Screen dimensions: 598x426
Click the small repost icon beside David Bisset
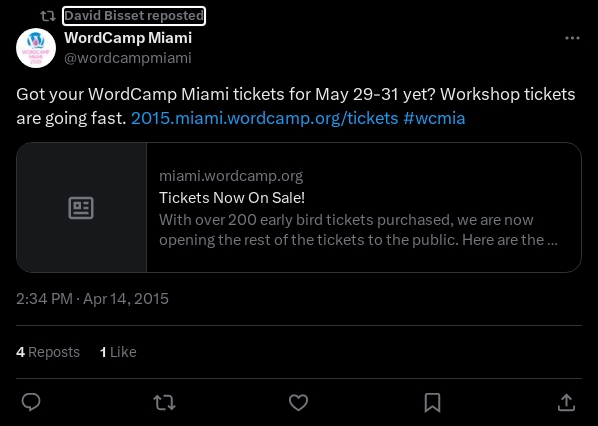pos(48,16)
